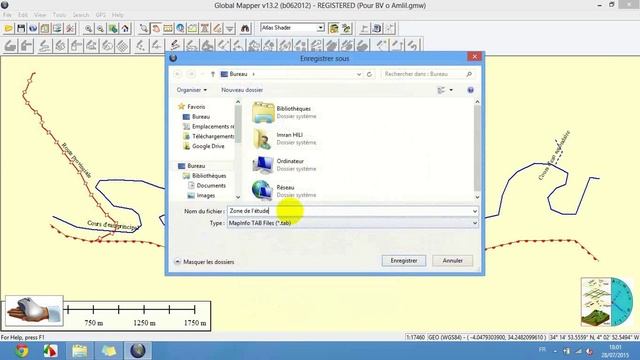Image resolution: width=640 pixels, height=360 pixels.
Task: Click the clock in the system tray
Action: [615, 351]
